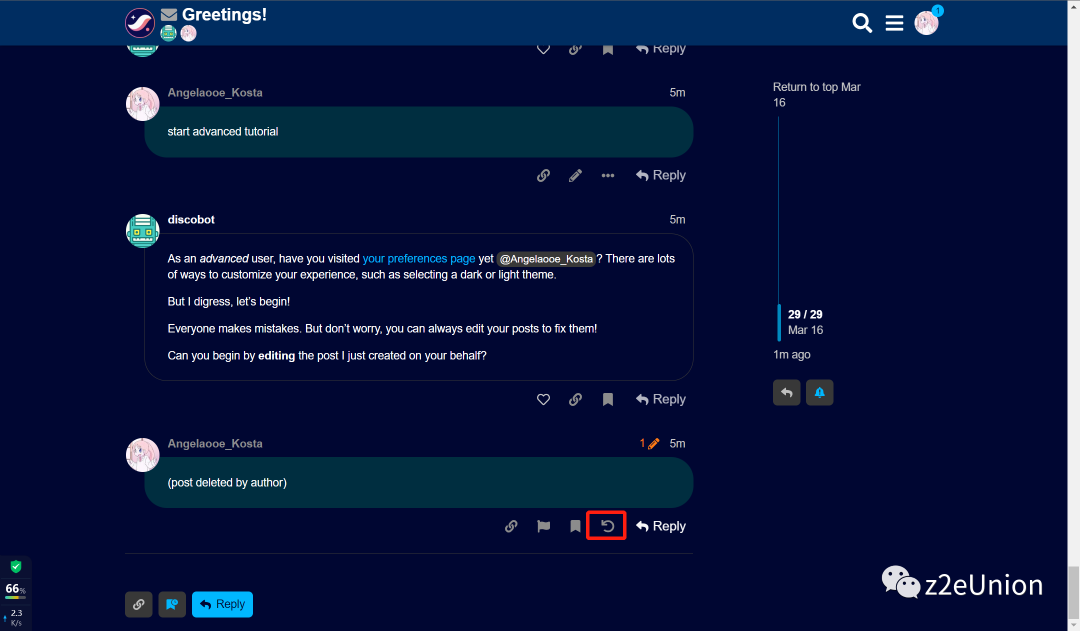Click the undo delete icon on the deleted post
The image size is (1080, 631).
[x=607, y=526]
